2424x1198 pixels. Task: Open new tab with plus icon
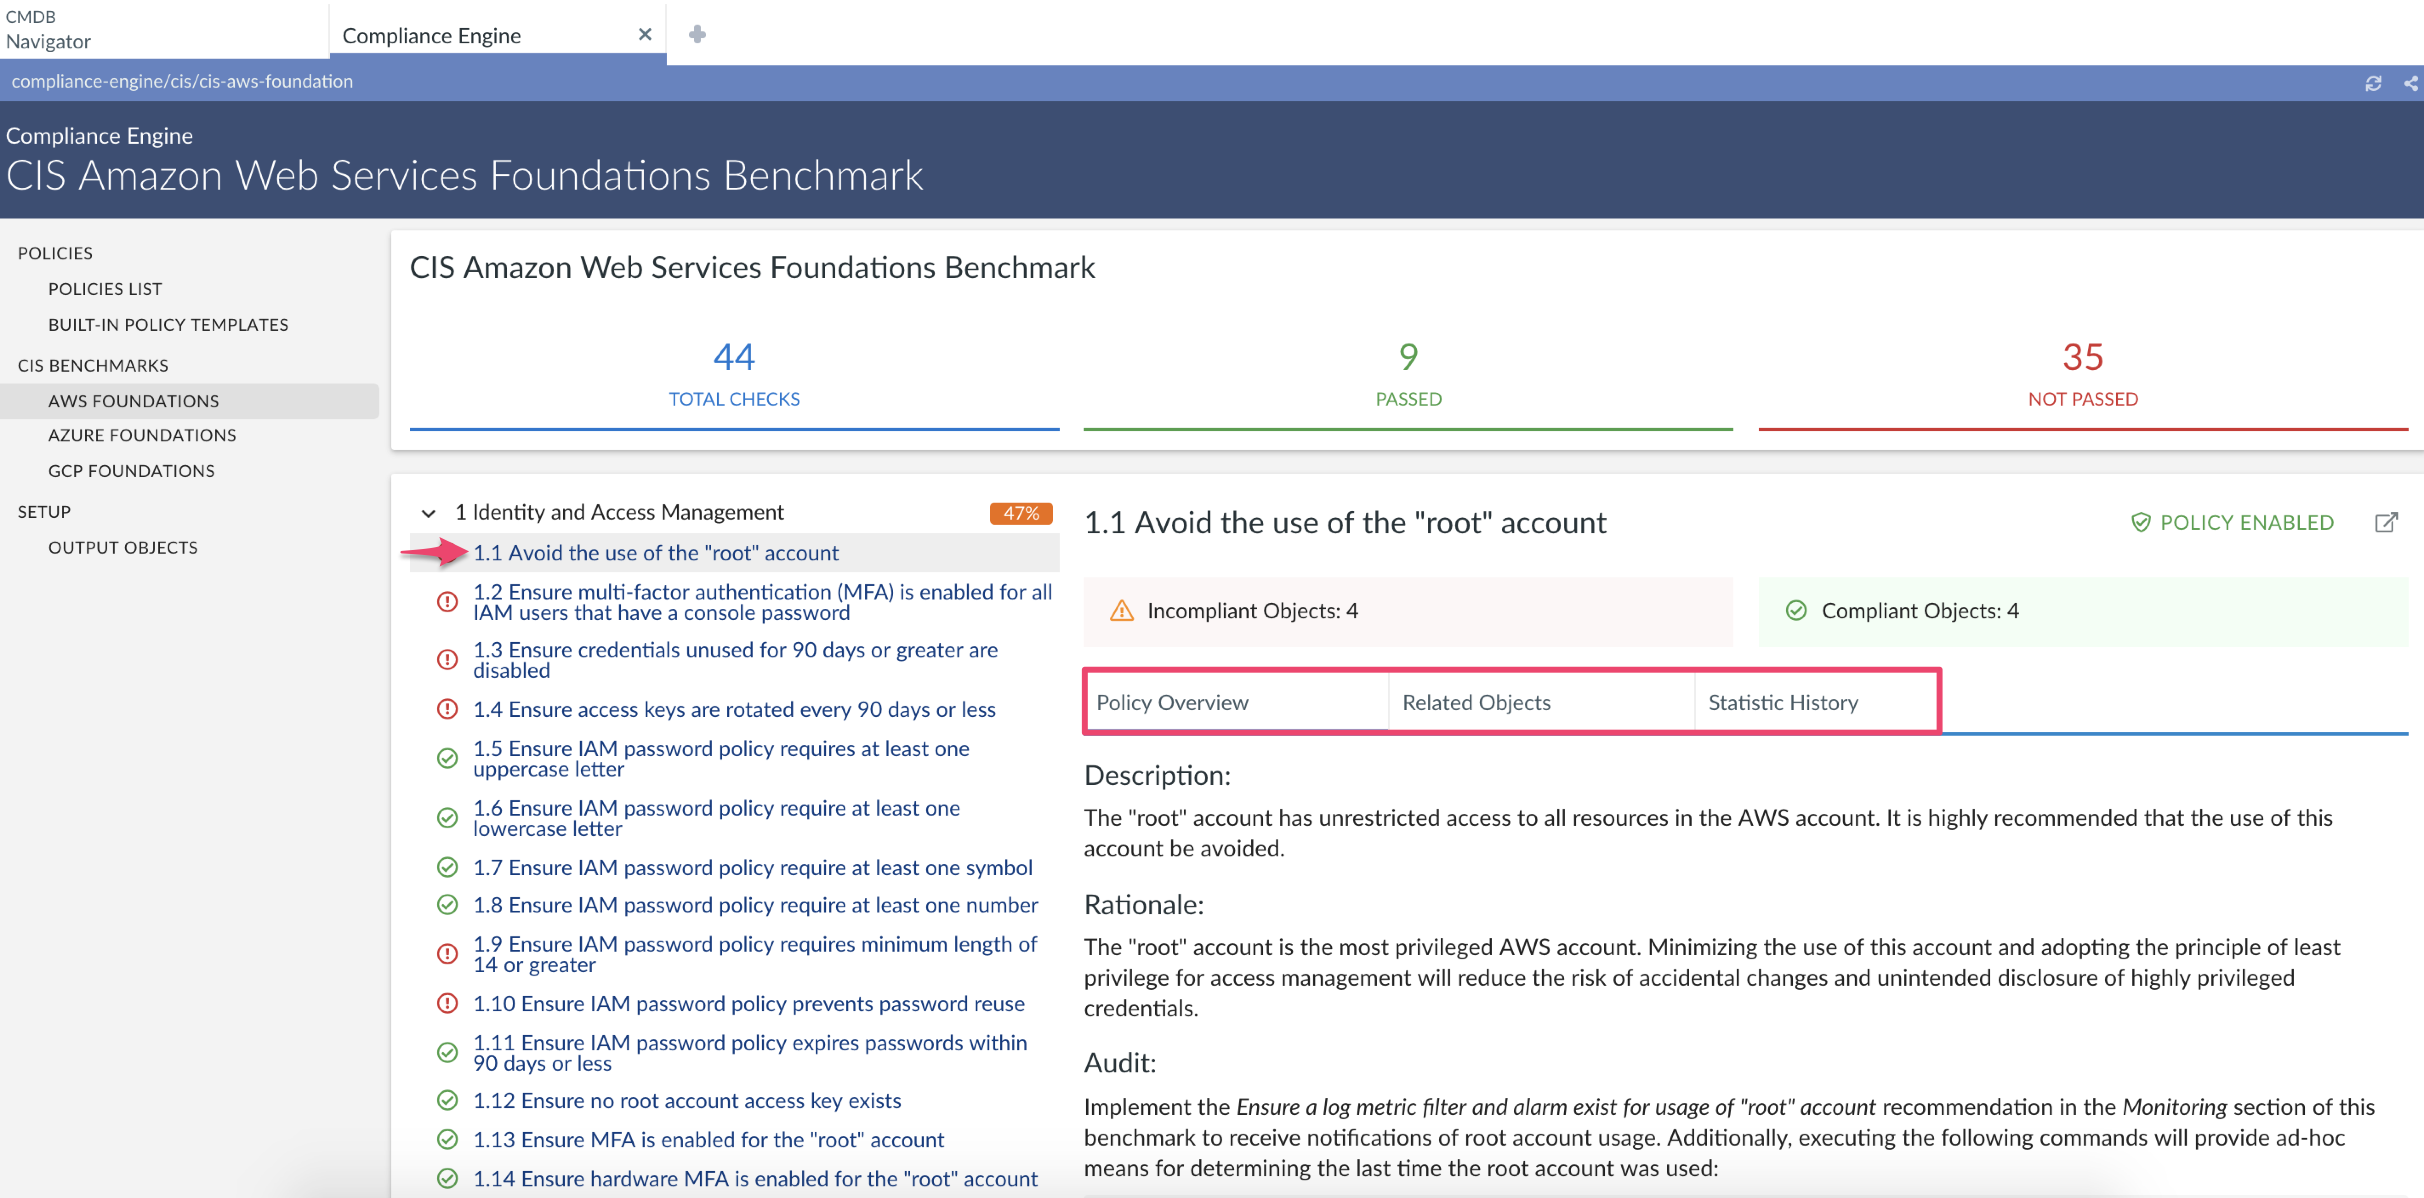click(x=697, y=35)
